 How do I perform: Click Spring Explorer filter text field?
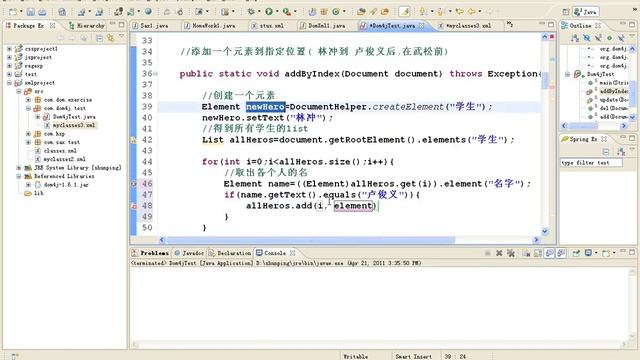(591, 163)
